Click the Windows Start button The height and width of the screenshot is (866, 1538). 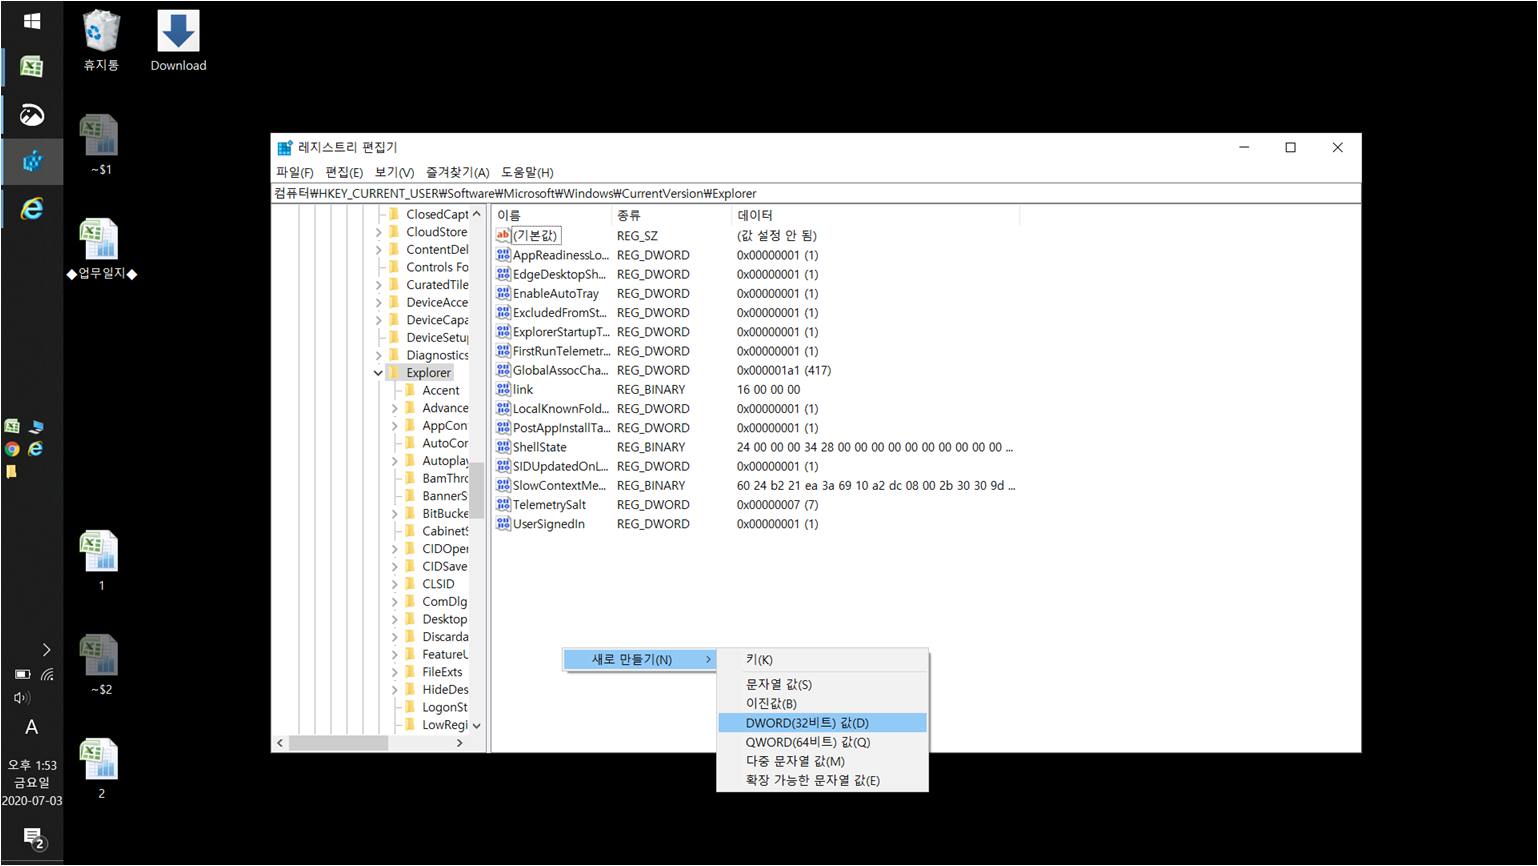click(32, 20)
